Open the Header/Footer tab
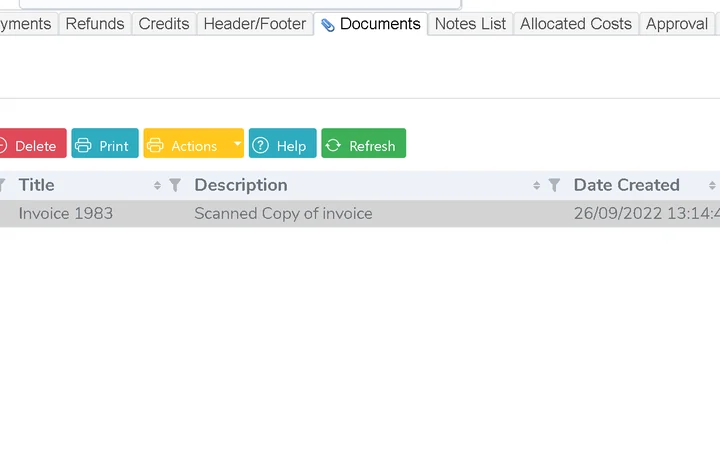The width and height of the screenshot is (720, 450). 255,24
